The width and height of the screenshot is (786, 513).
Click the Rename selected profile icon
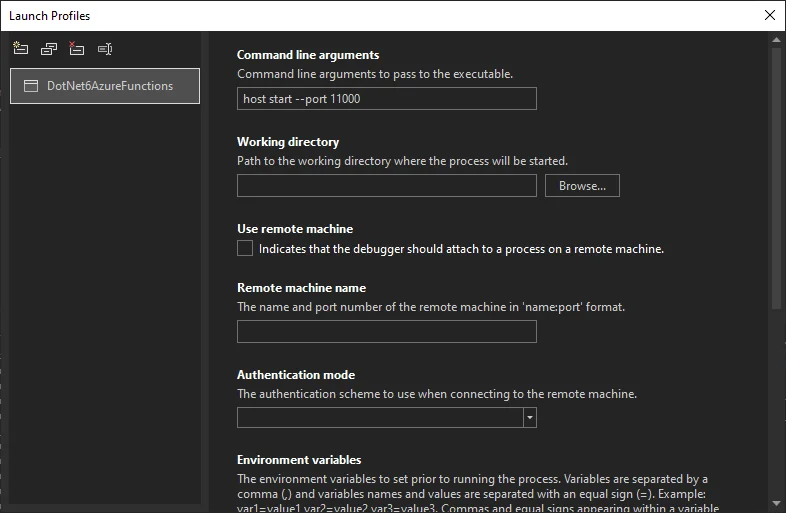pyautogui.click(x=105, y=48)
